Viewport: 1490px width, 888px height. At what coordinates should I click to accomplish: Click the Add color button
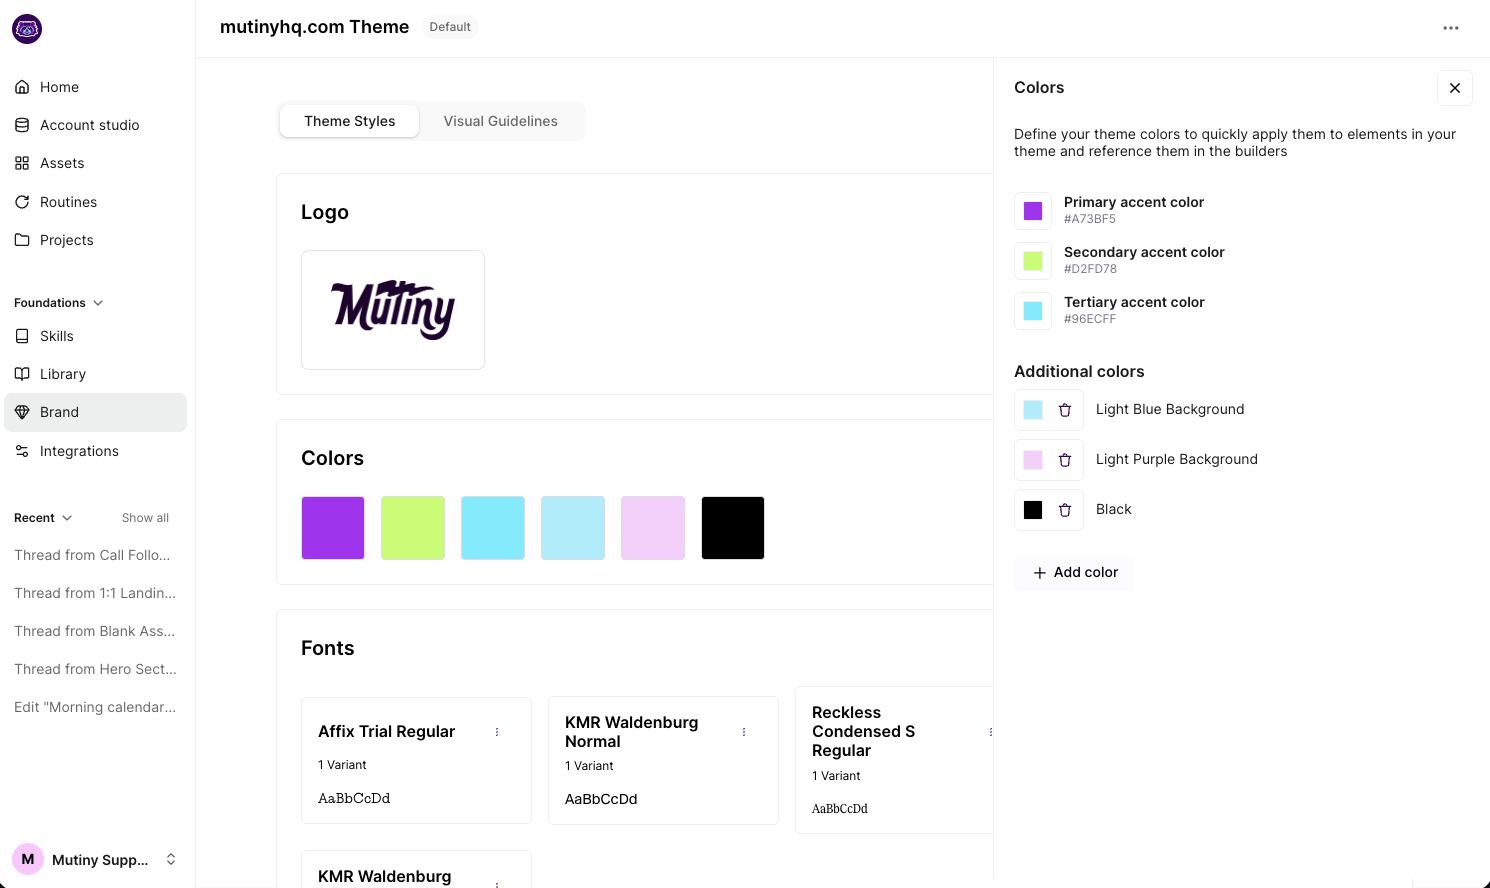1074,572
